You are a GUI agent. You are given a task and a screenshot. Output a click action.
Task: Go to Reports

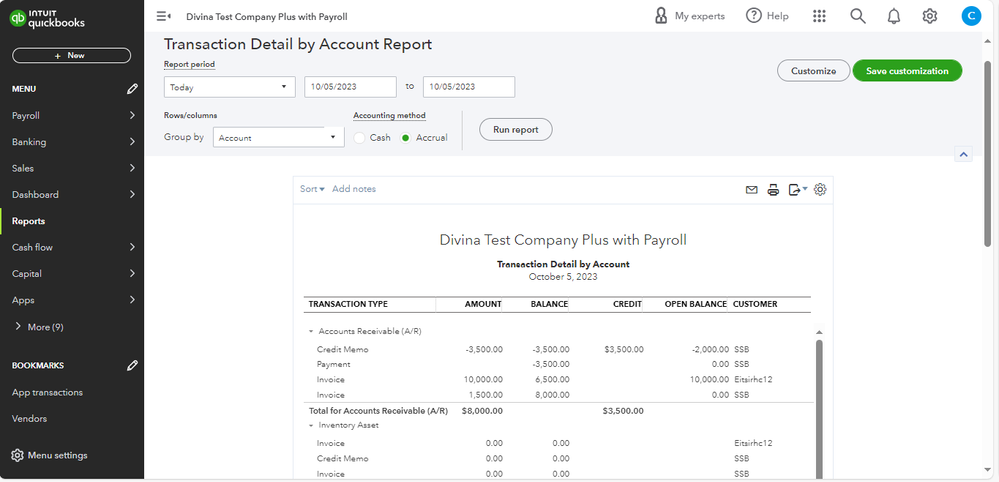click(x=72, y=221)
